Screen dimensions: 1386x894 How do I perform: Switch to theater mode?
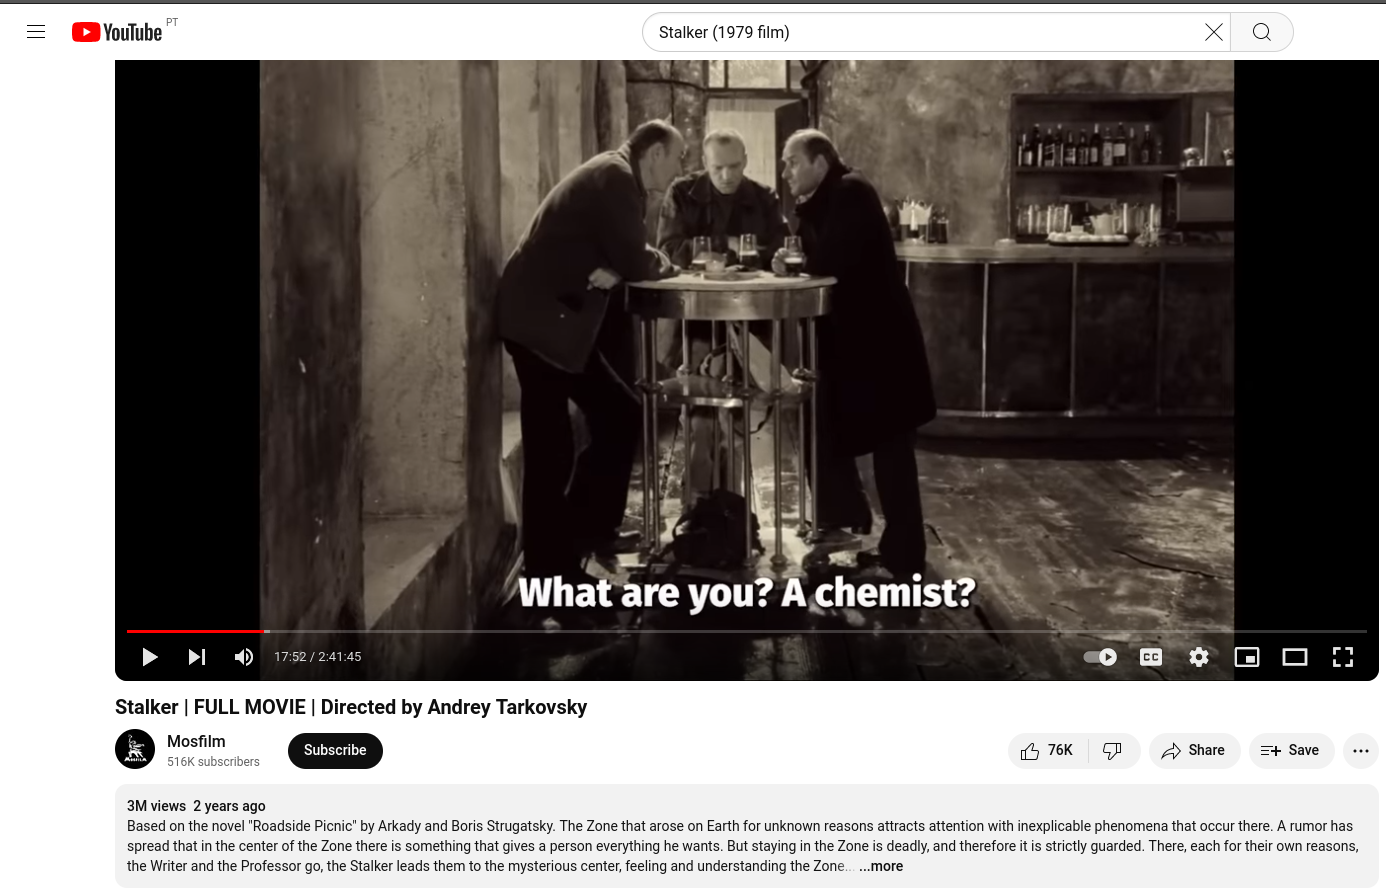coord(1295,657)
